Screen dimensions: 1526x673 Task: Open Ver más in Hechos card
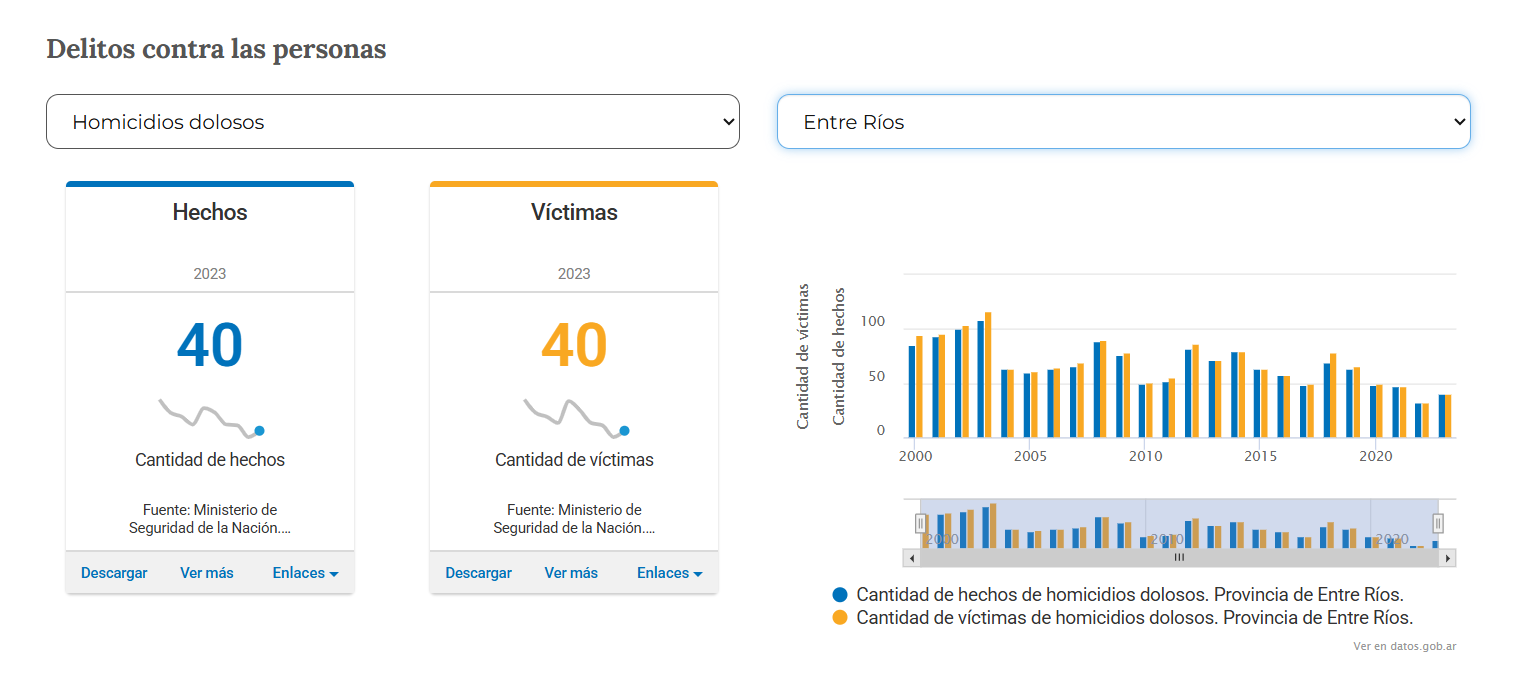[x=207, y=573]
